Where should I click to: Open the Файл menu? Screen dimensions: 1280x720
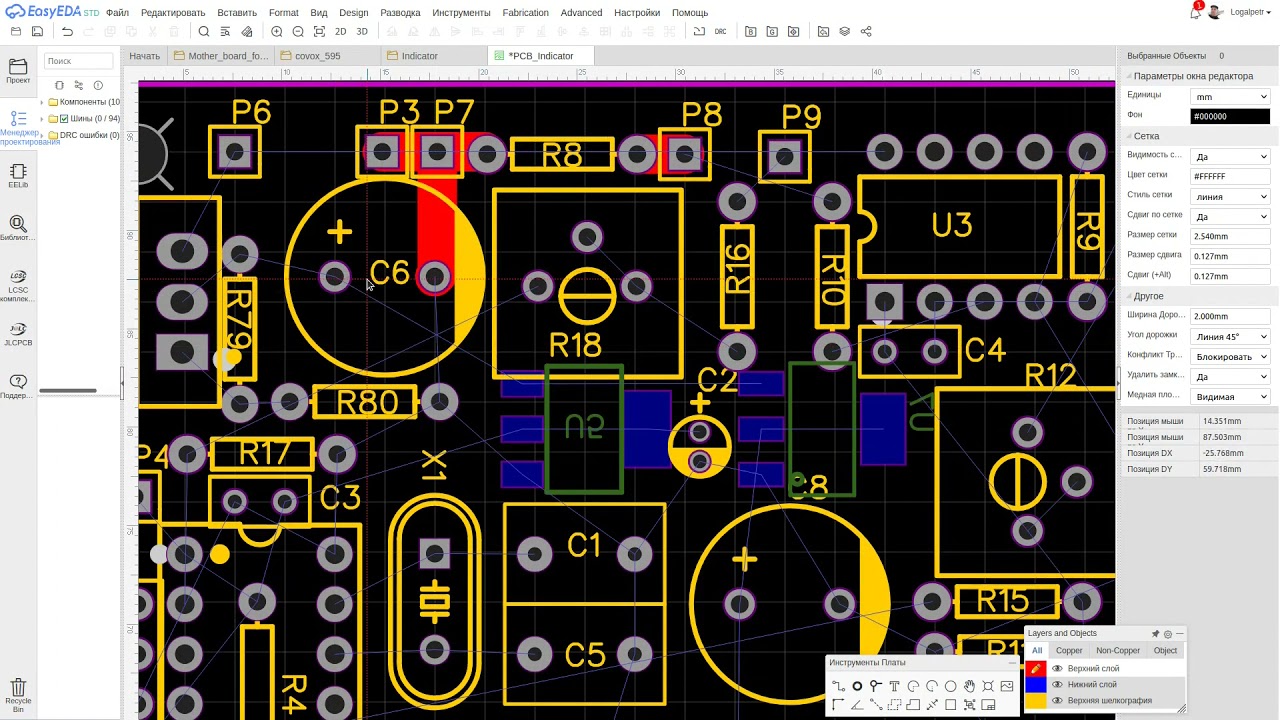click(117, 13)
